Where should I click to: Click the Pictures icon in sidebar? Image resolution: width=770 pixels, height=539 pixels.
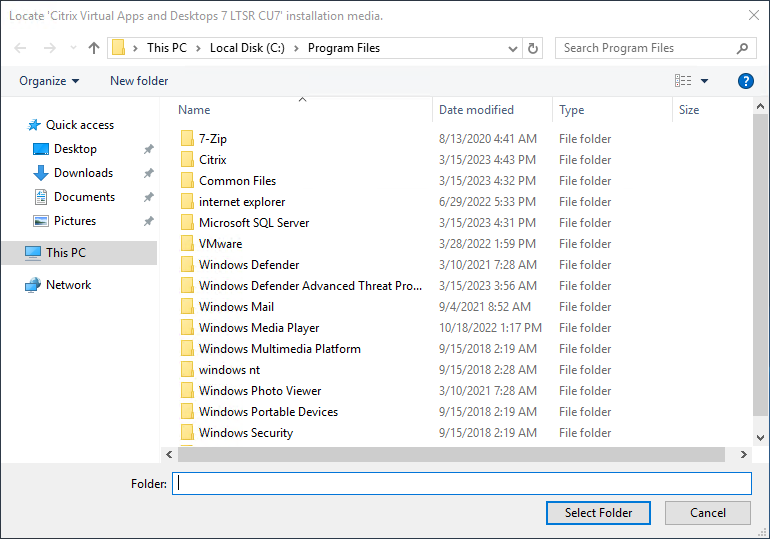(41, 221)
